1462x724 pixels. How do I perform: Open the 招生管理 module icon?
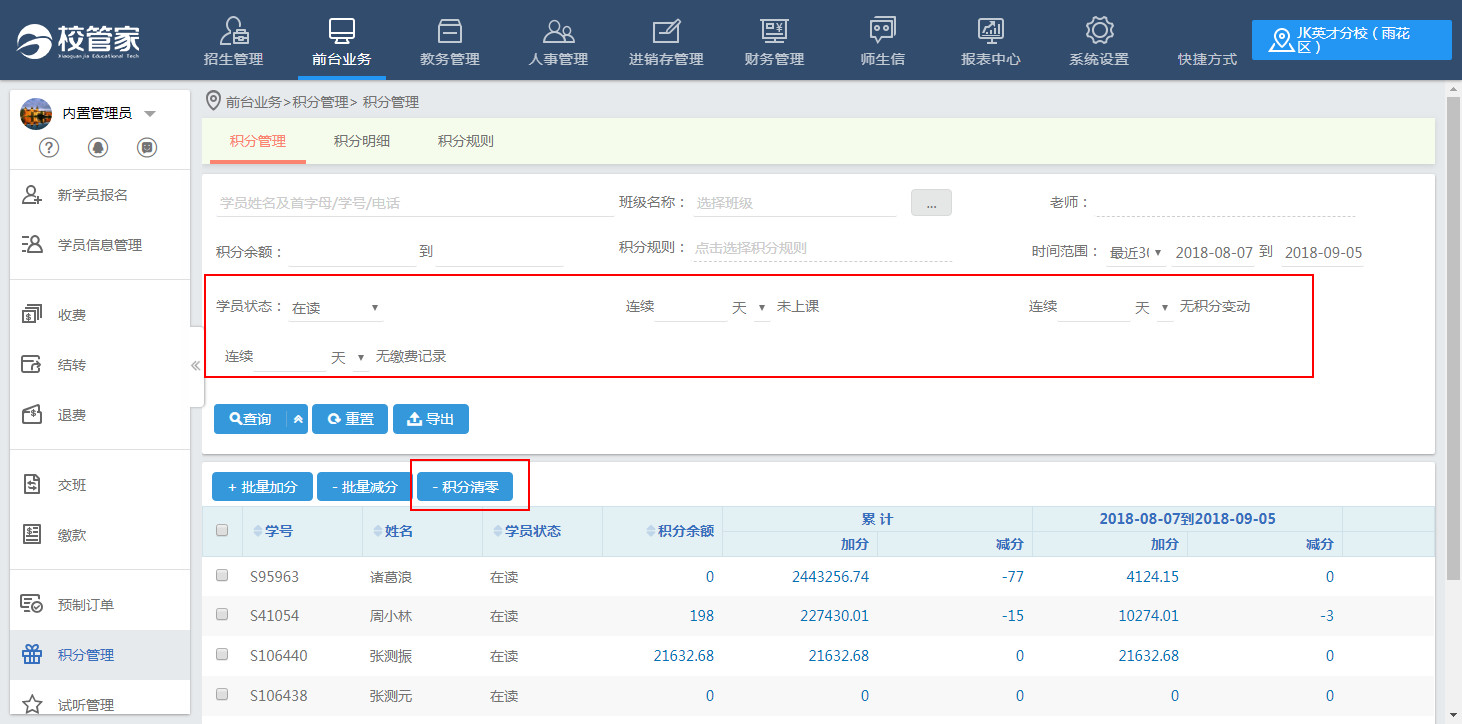coord(233,31)
